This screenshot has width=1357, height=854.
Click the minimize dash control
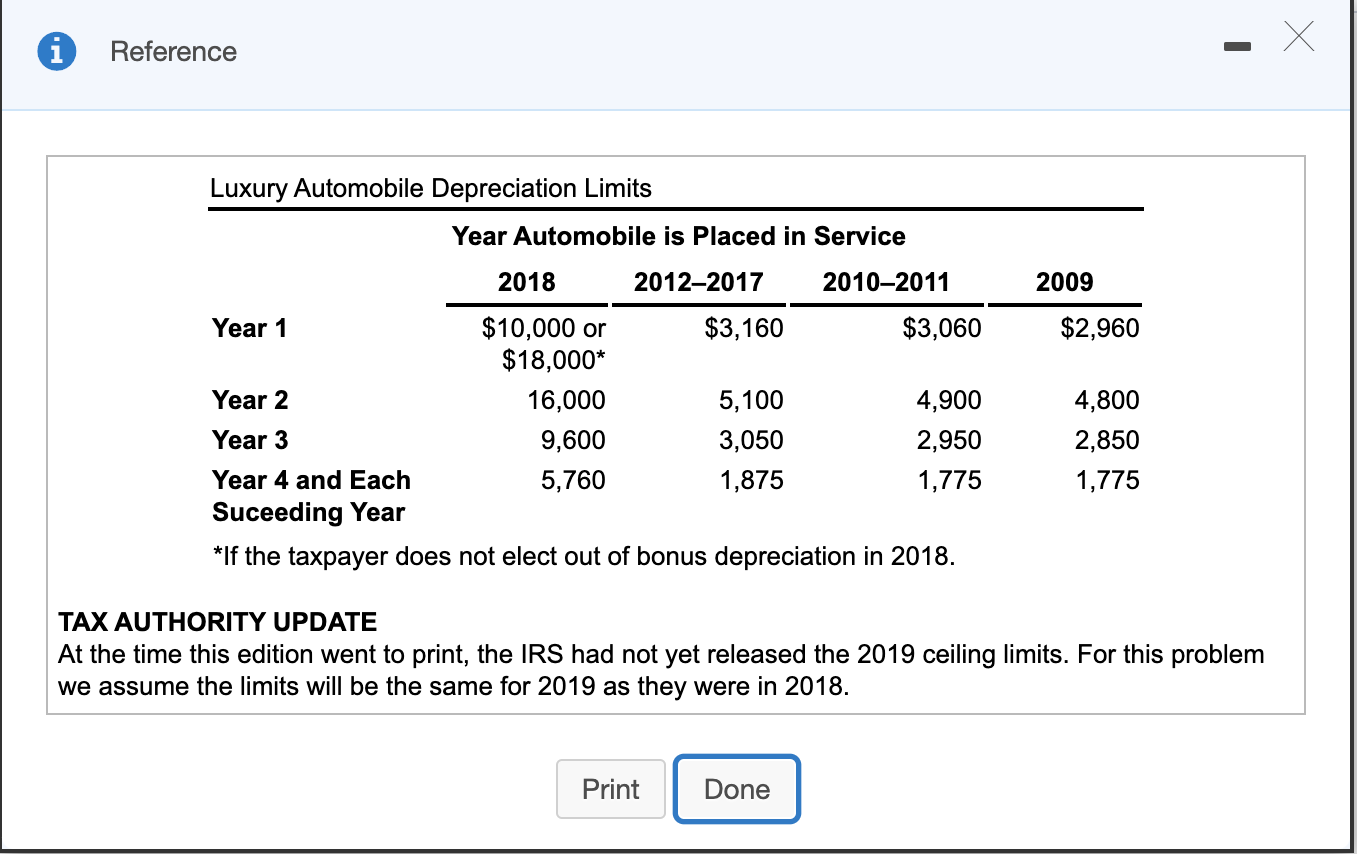point(1237,45)
